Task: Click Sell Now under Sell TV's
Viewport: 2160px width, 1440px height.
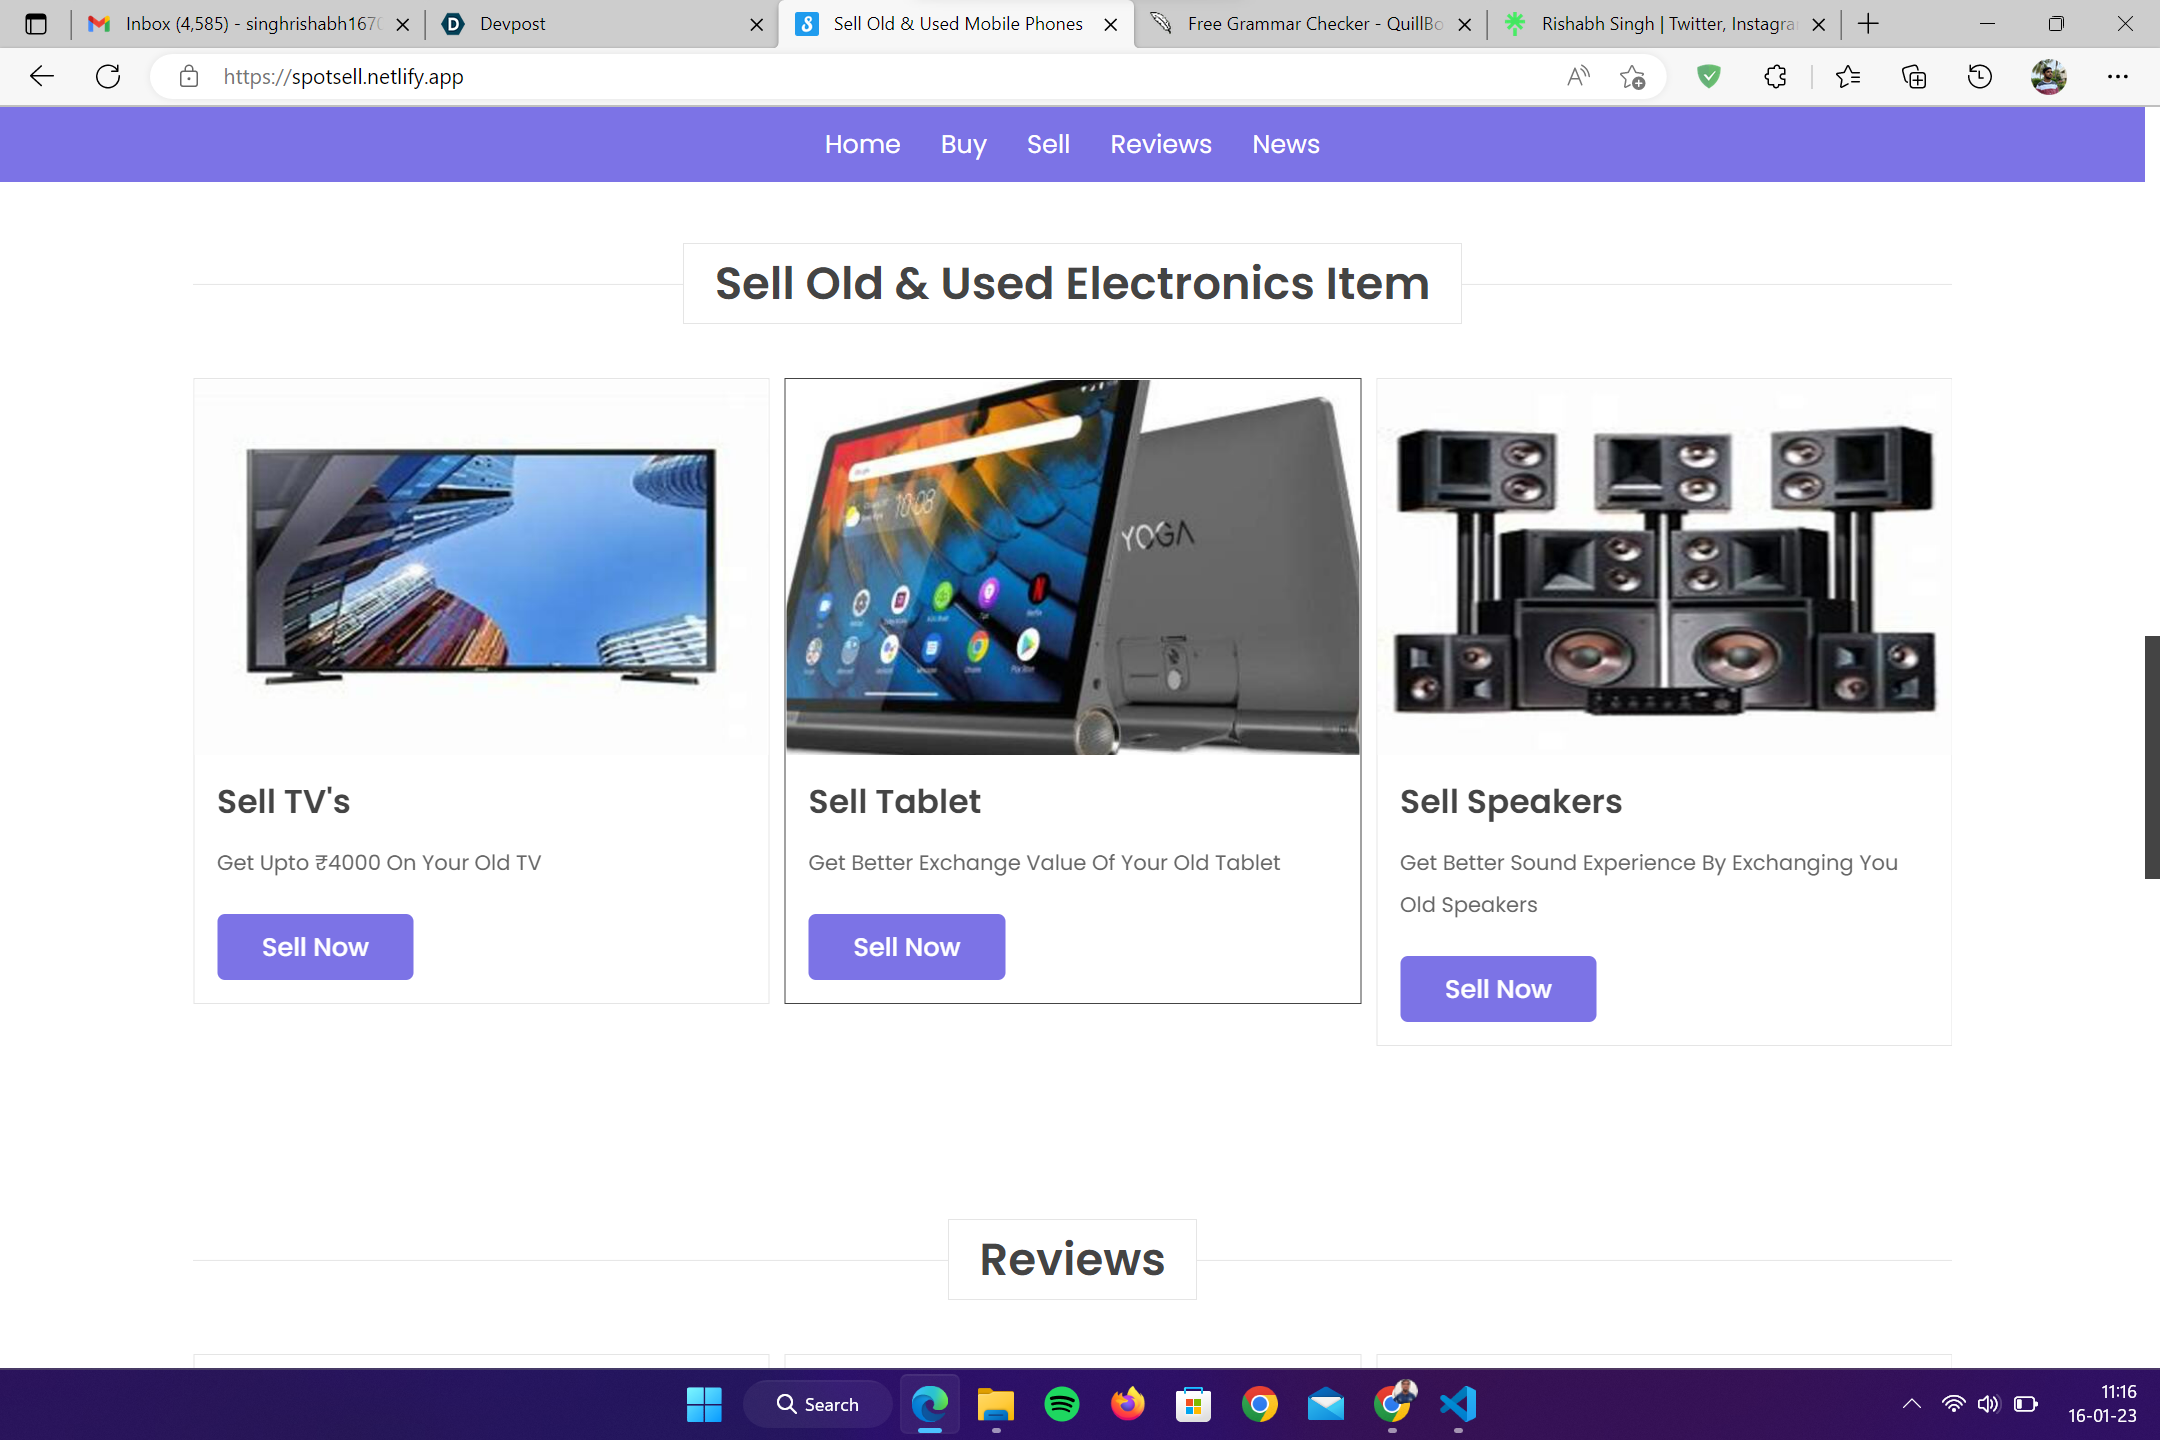Action: [x=315, y=947]
